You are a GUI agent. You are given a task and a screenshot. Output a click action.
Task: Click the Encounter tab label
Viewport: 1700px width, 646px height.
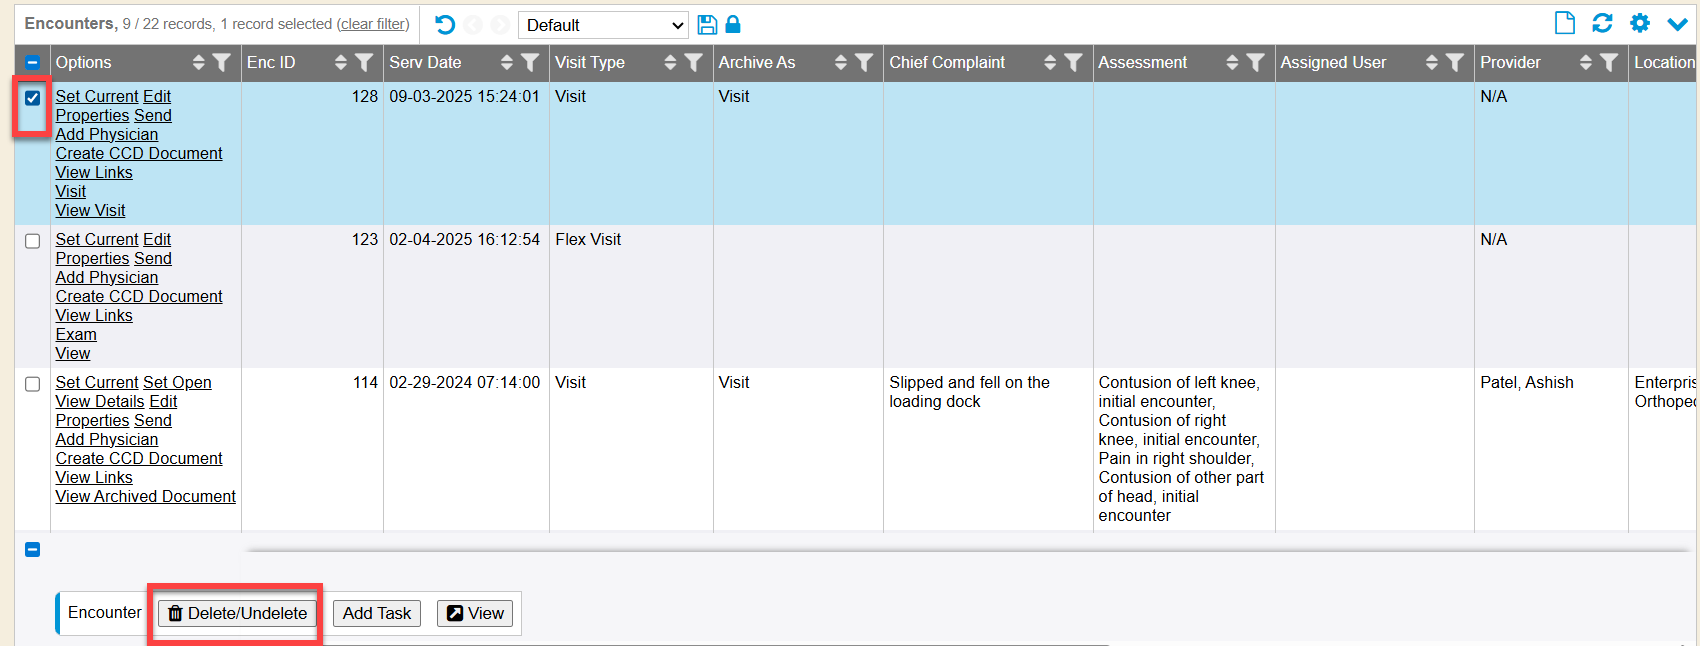tap(104, 613)
